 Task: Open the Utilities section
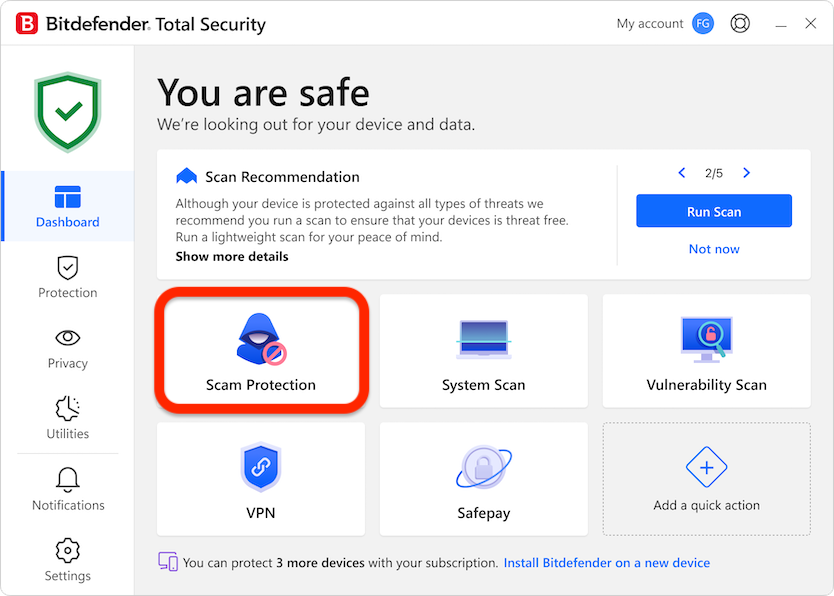(x=67, y=419)
